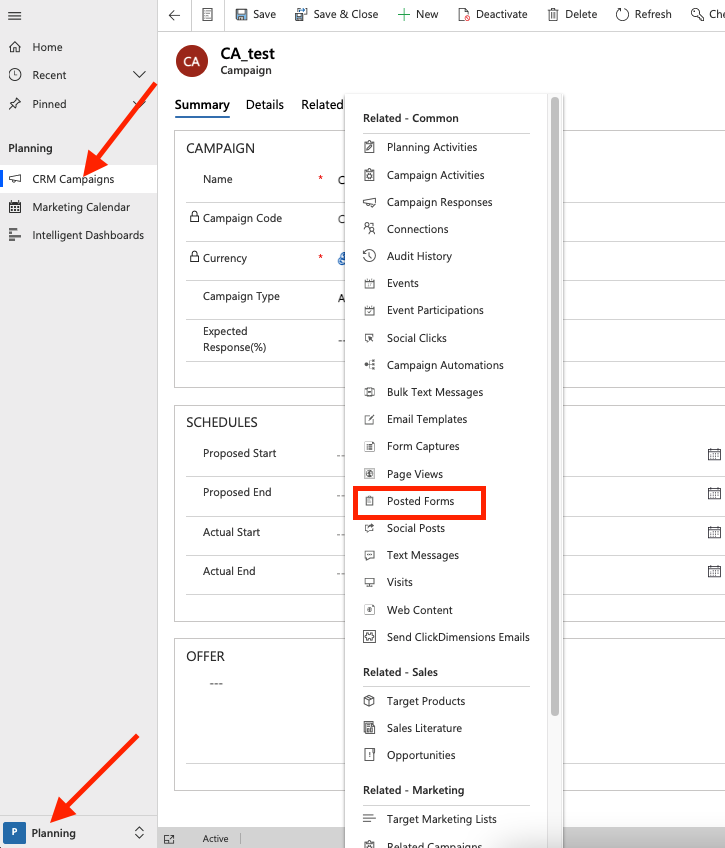Open Social Posts

click(415, 528)
